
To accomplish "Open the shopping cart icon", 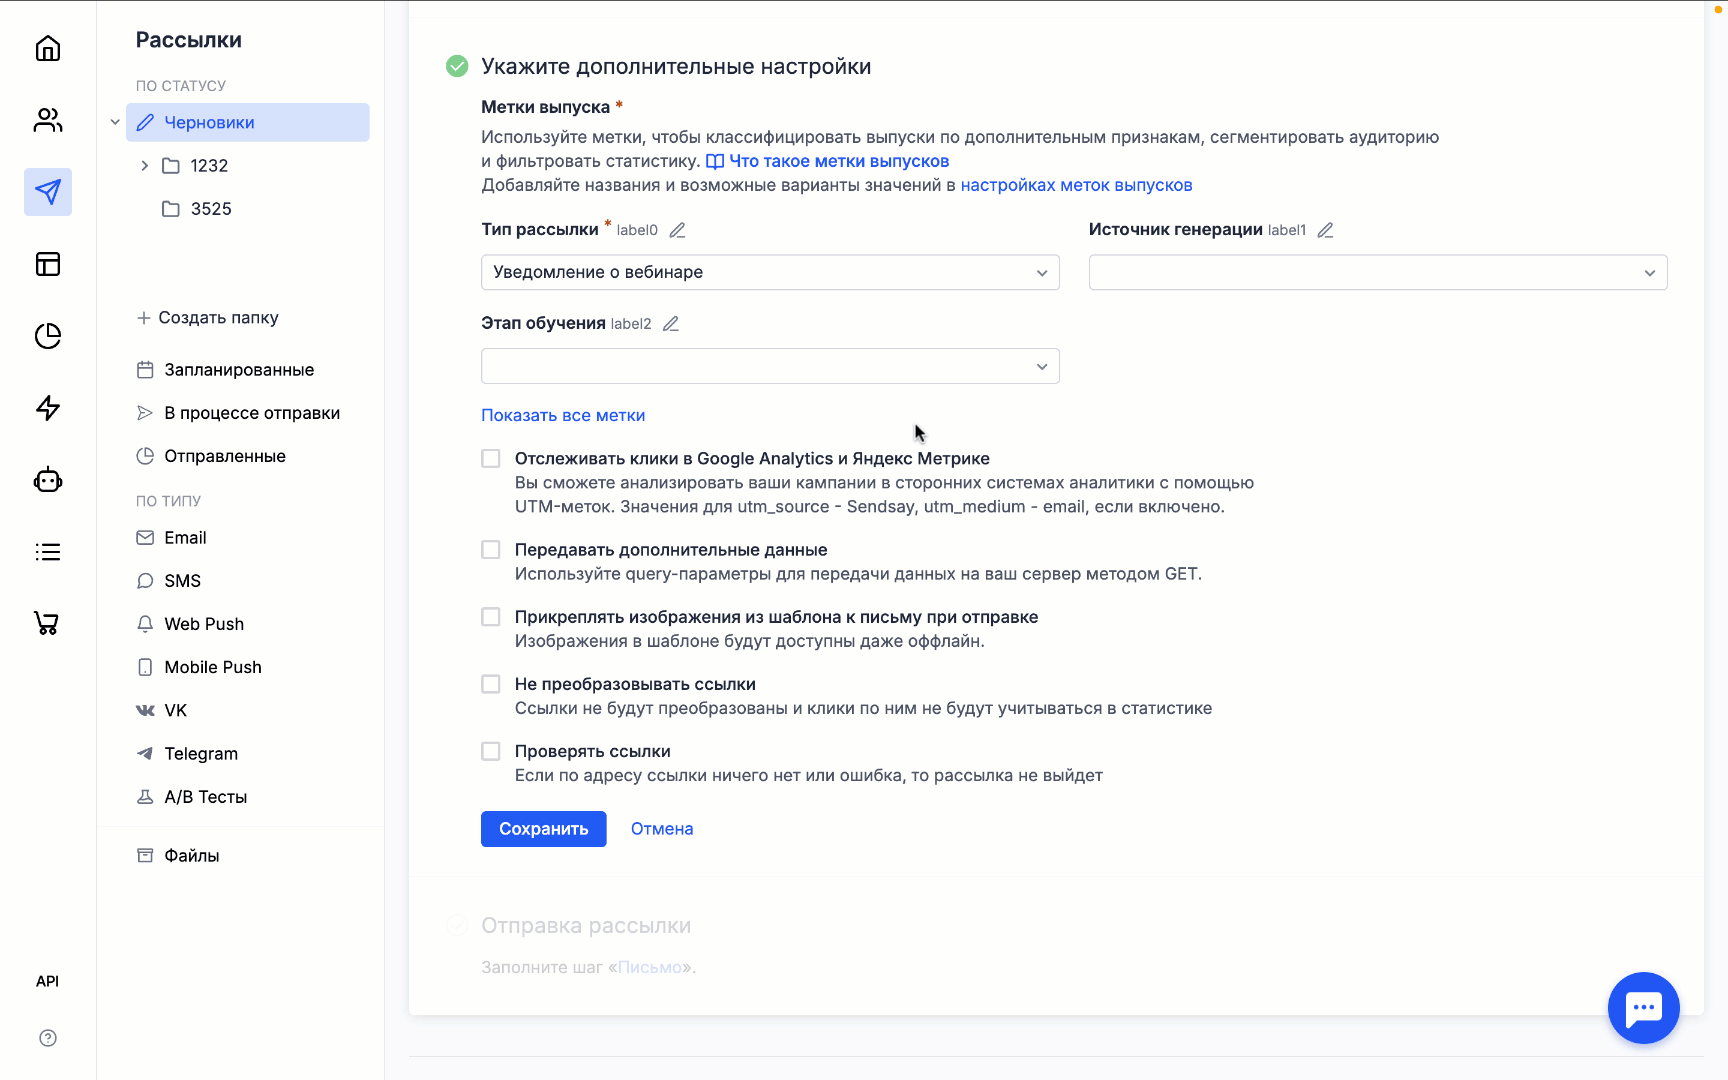I will (48, 624).
